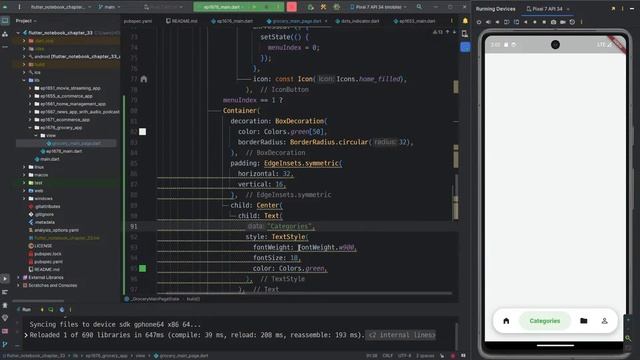Open the Device Manager icon on the right strip
This screenshot has width=640, height=360.
[465, 34]
